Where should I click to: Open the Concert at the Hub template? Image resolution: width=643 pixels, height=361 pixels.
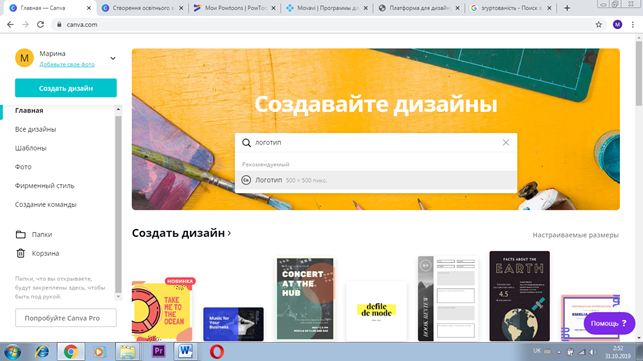[x=305, y=299]
